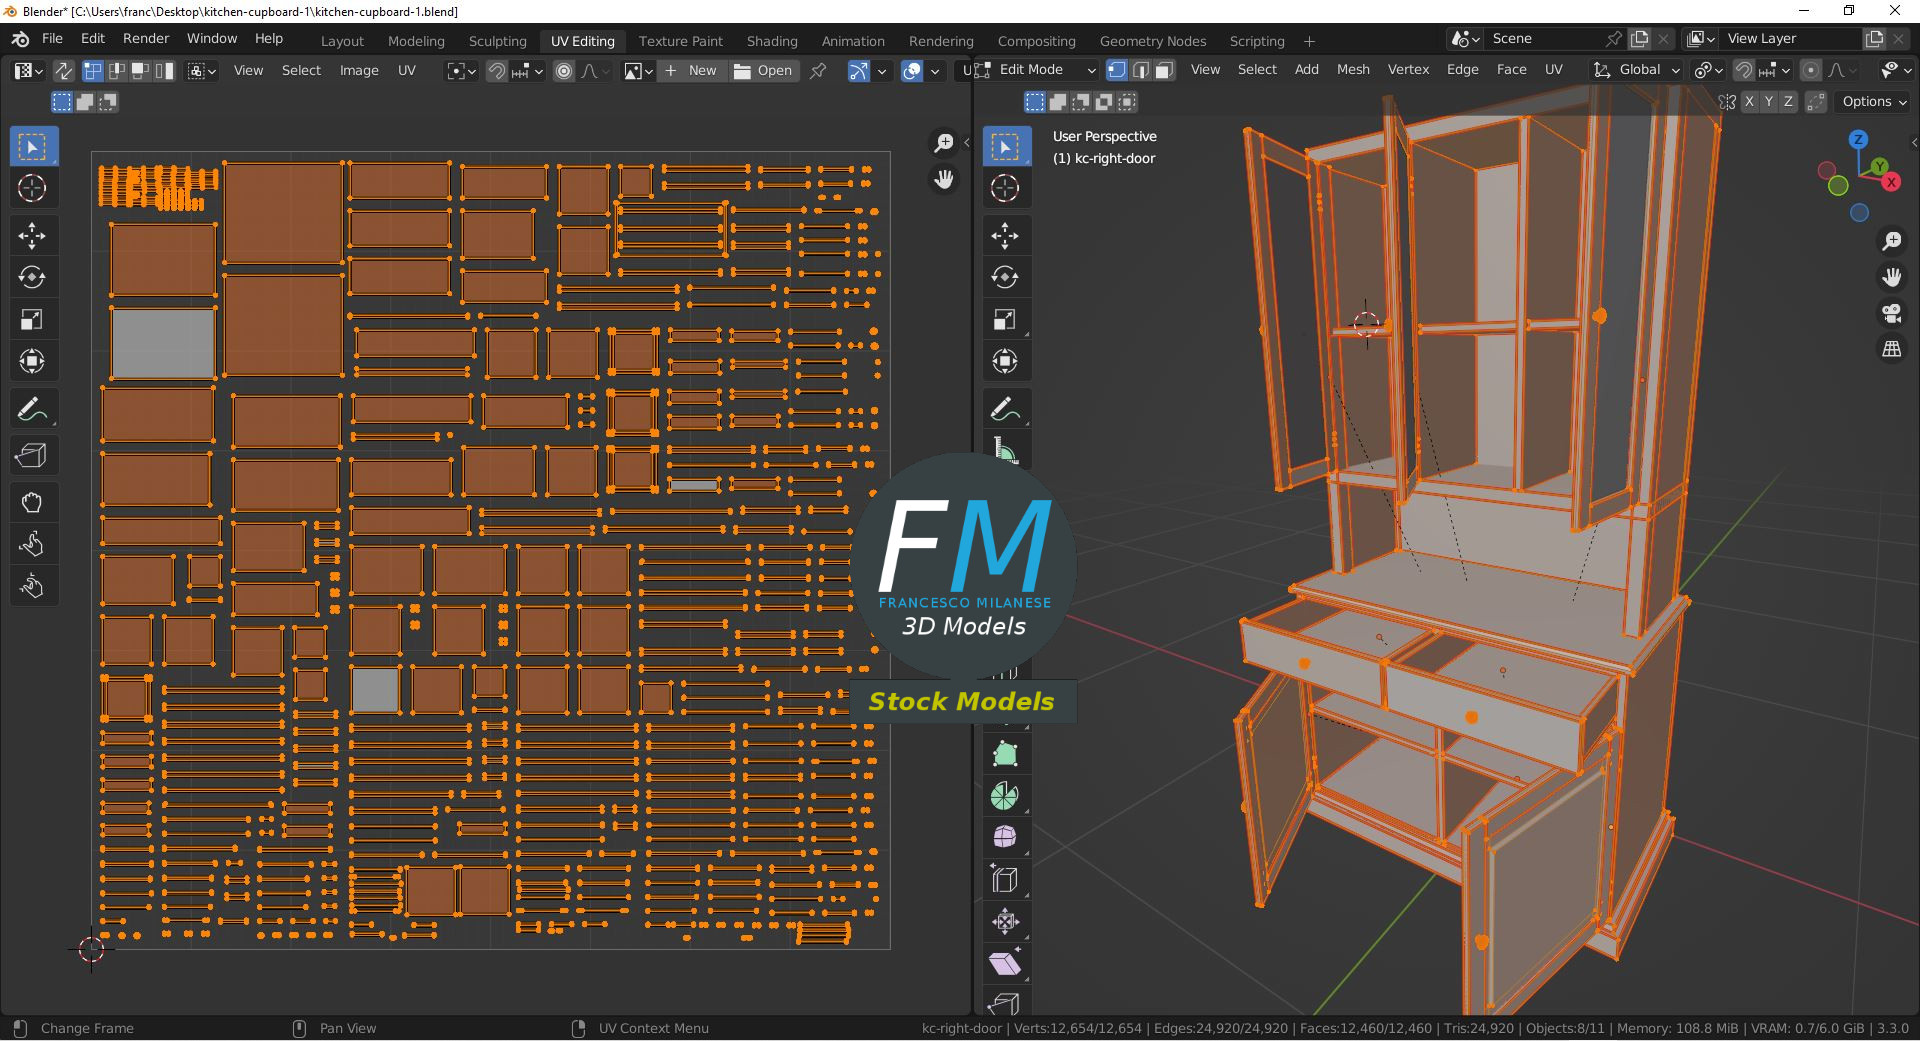Select the Move tool in UV editor
This screenshot has height=1041, width=1920.
[x=32, y=236]
